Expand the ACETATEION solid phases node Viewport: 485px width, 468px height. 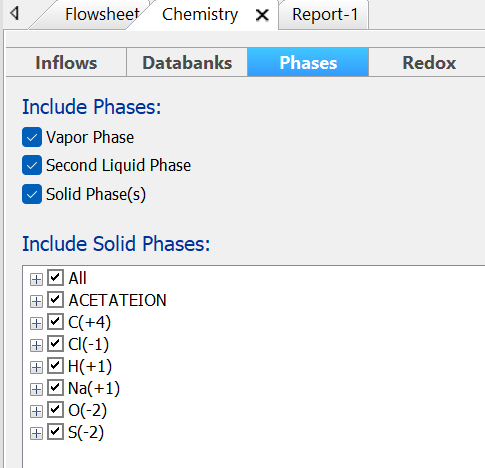click(36, 301)
